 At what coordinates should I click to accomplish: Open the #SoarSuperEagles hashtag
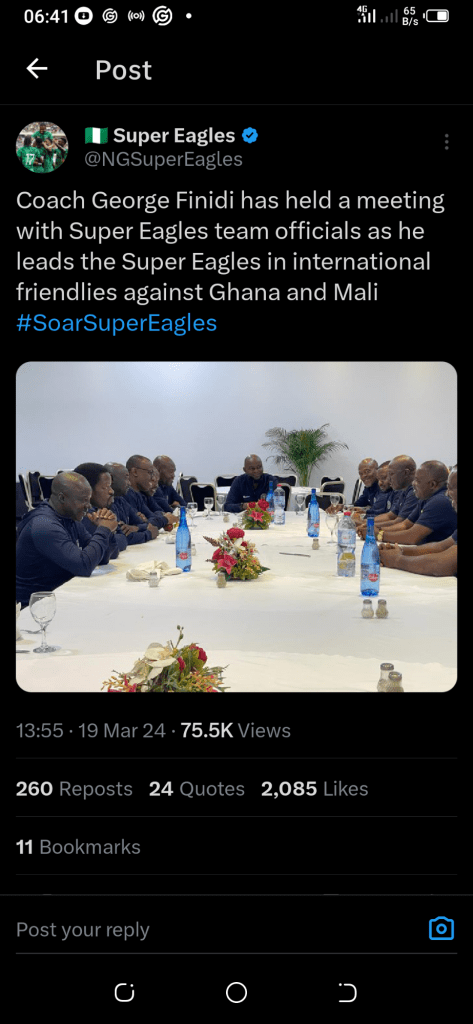(x=116, y=323)
